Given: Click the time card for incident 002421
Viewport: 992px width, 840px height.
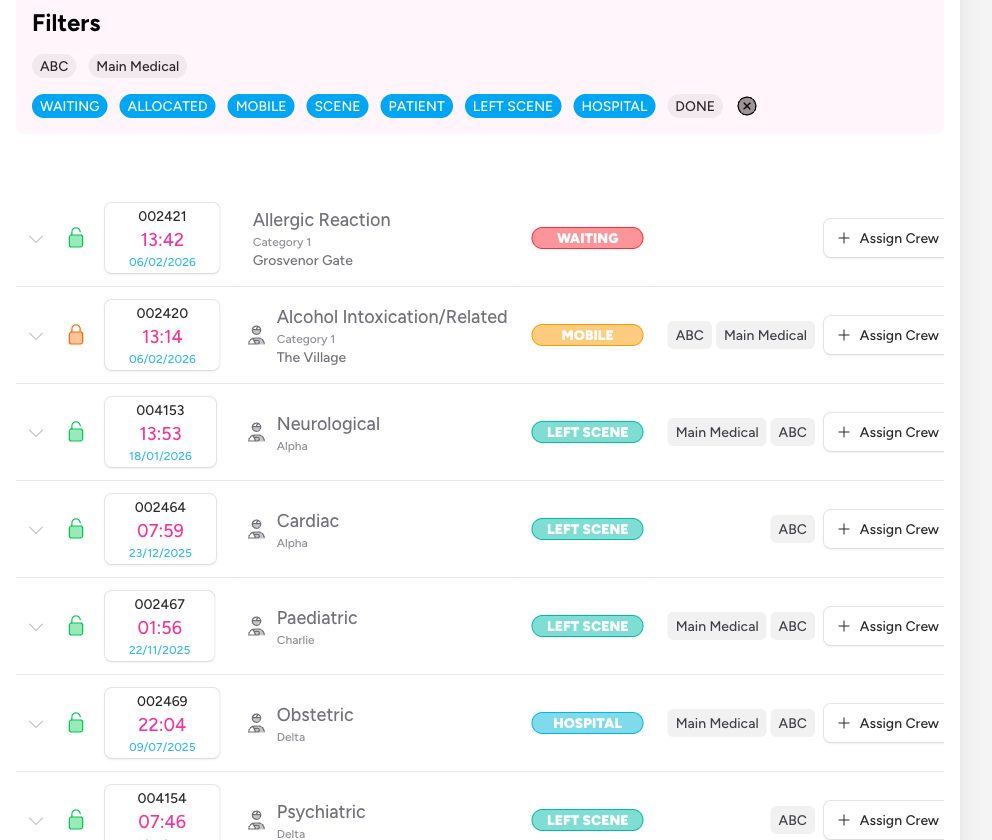Looking at the screenshot, I should pyautogui.click(x=162, y=238).
